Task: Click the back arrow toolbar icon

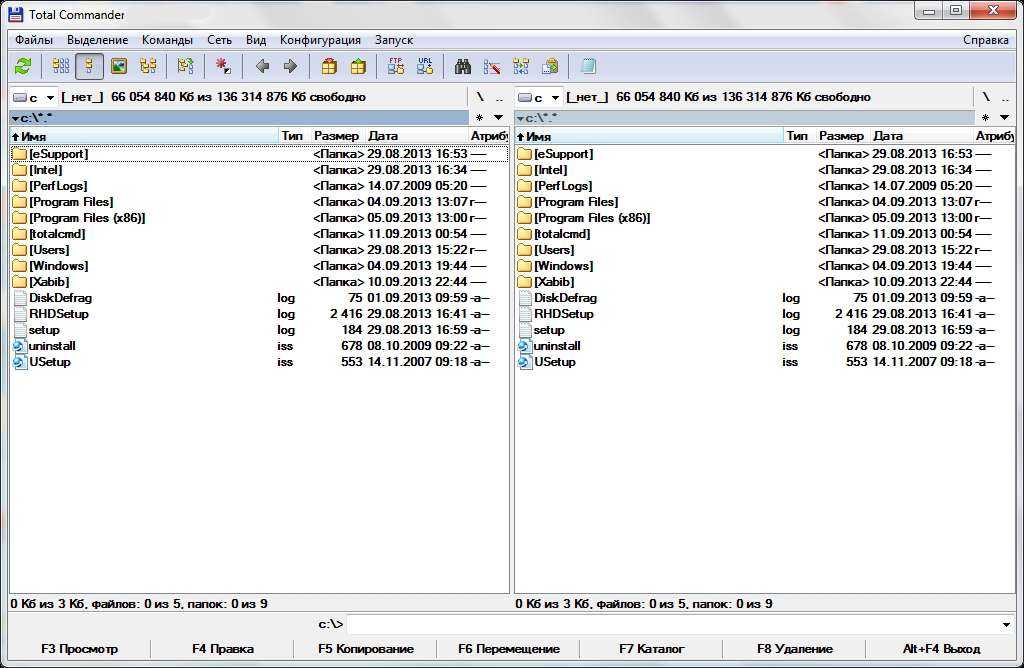Action: 262,67
